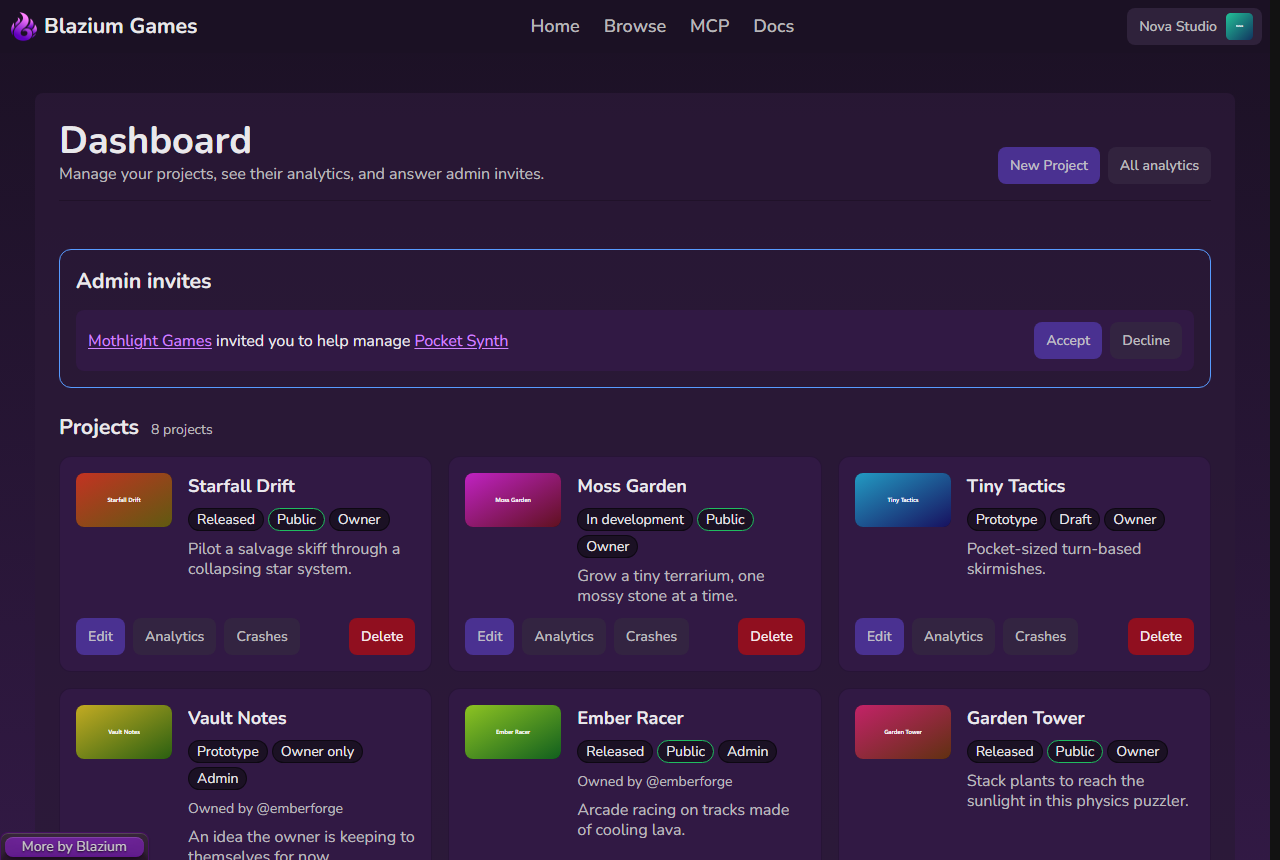The height and width of the screenshot is (860, 1280).
Task: Open All analytics
Action: point(1159,166)
